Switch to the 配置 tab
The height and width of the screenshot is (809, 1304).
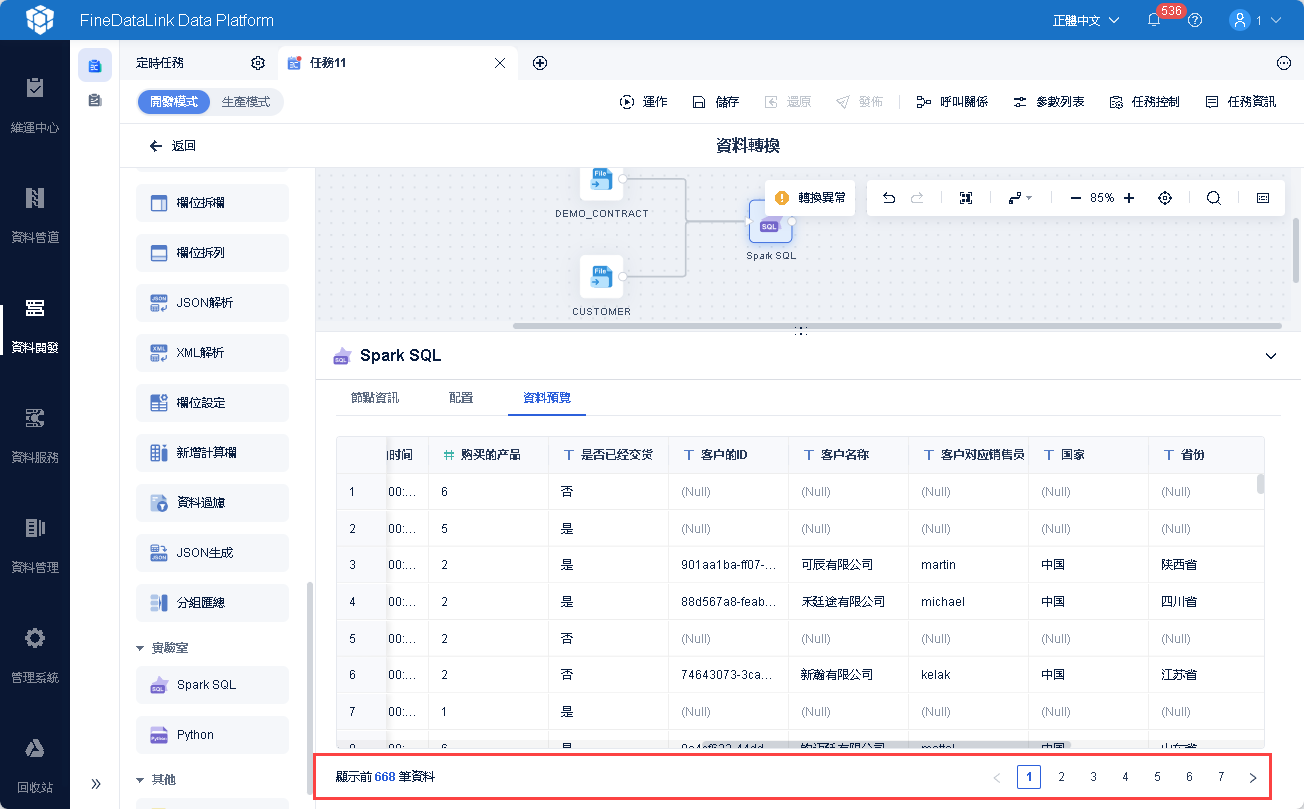(x=461, y=397)
